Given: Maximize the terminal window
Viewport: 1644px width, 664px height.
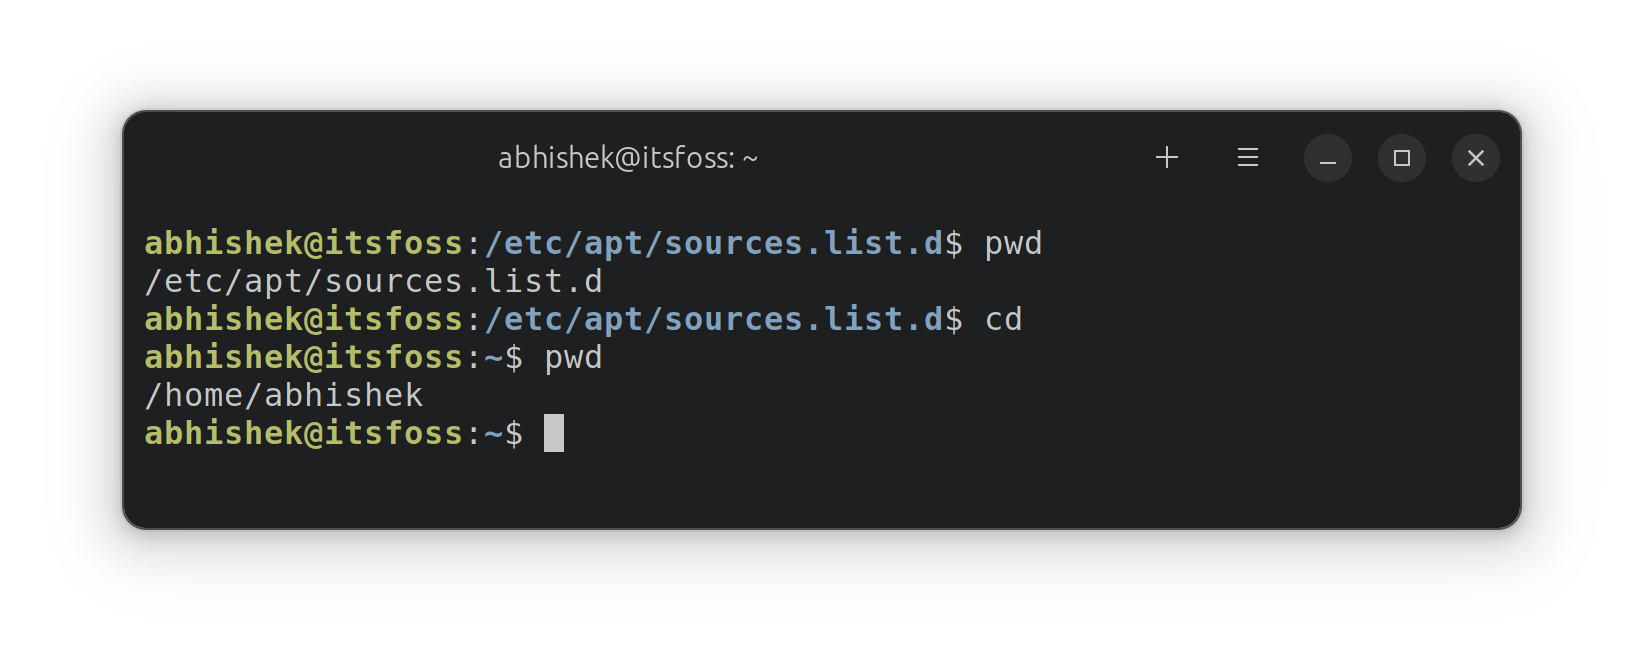Looking at the screenshot, I should (1402, 158).
